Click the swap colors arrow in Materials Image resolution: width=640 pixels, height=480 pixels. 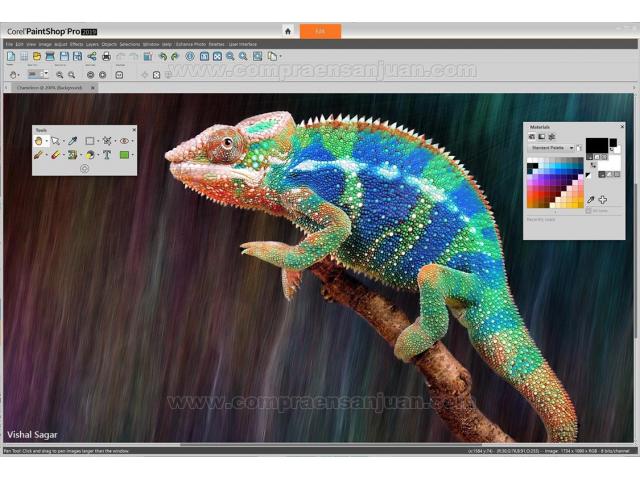pyautogui.click(x=593, y=165)
